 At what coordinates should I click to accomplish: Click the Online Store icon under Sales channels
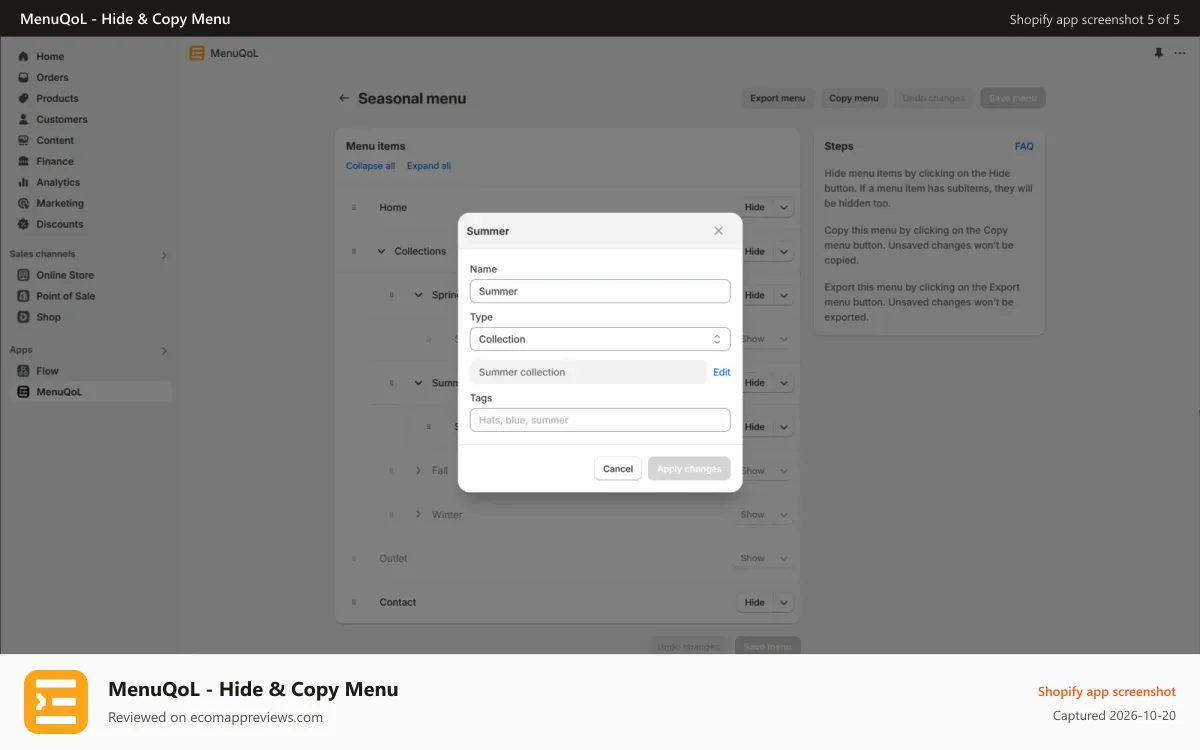25,275
